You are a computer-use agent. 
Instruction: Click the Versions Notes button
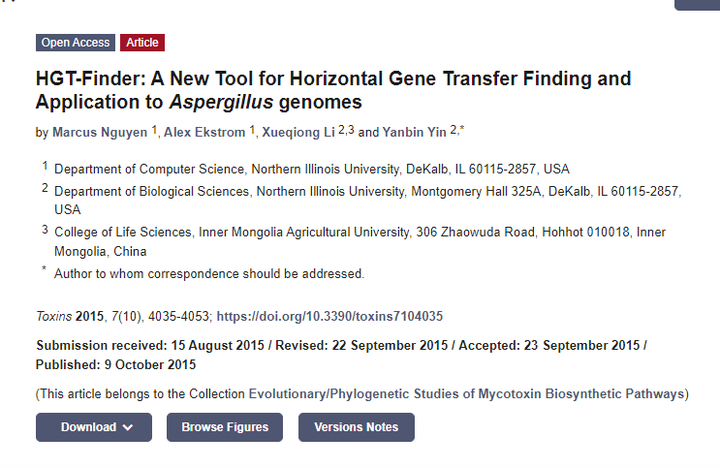(356, 427)
